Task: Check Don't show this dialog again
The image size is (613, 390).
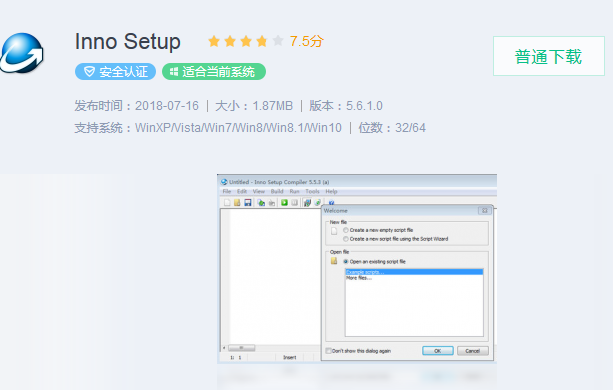Action: tap(358, 351)
